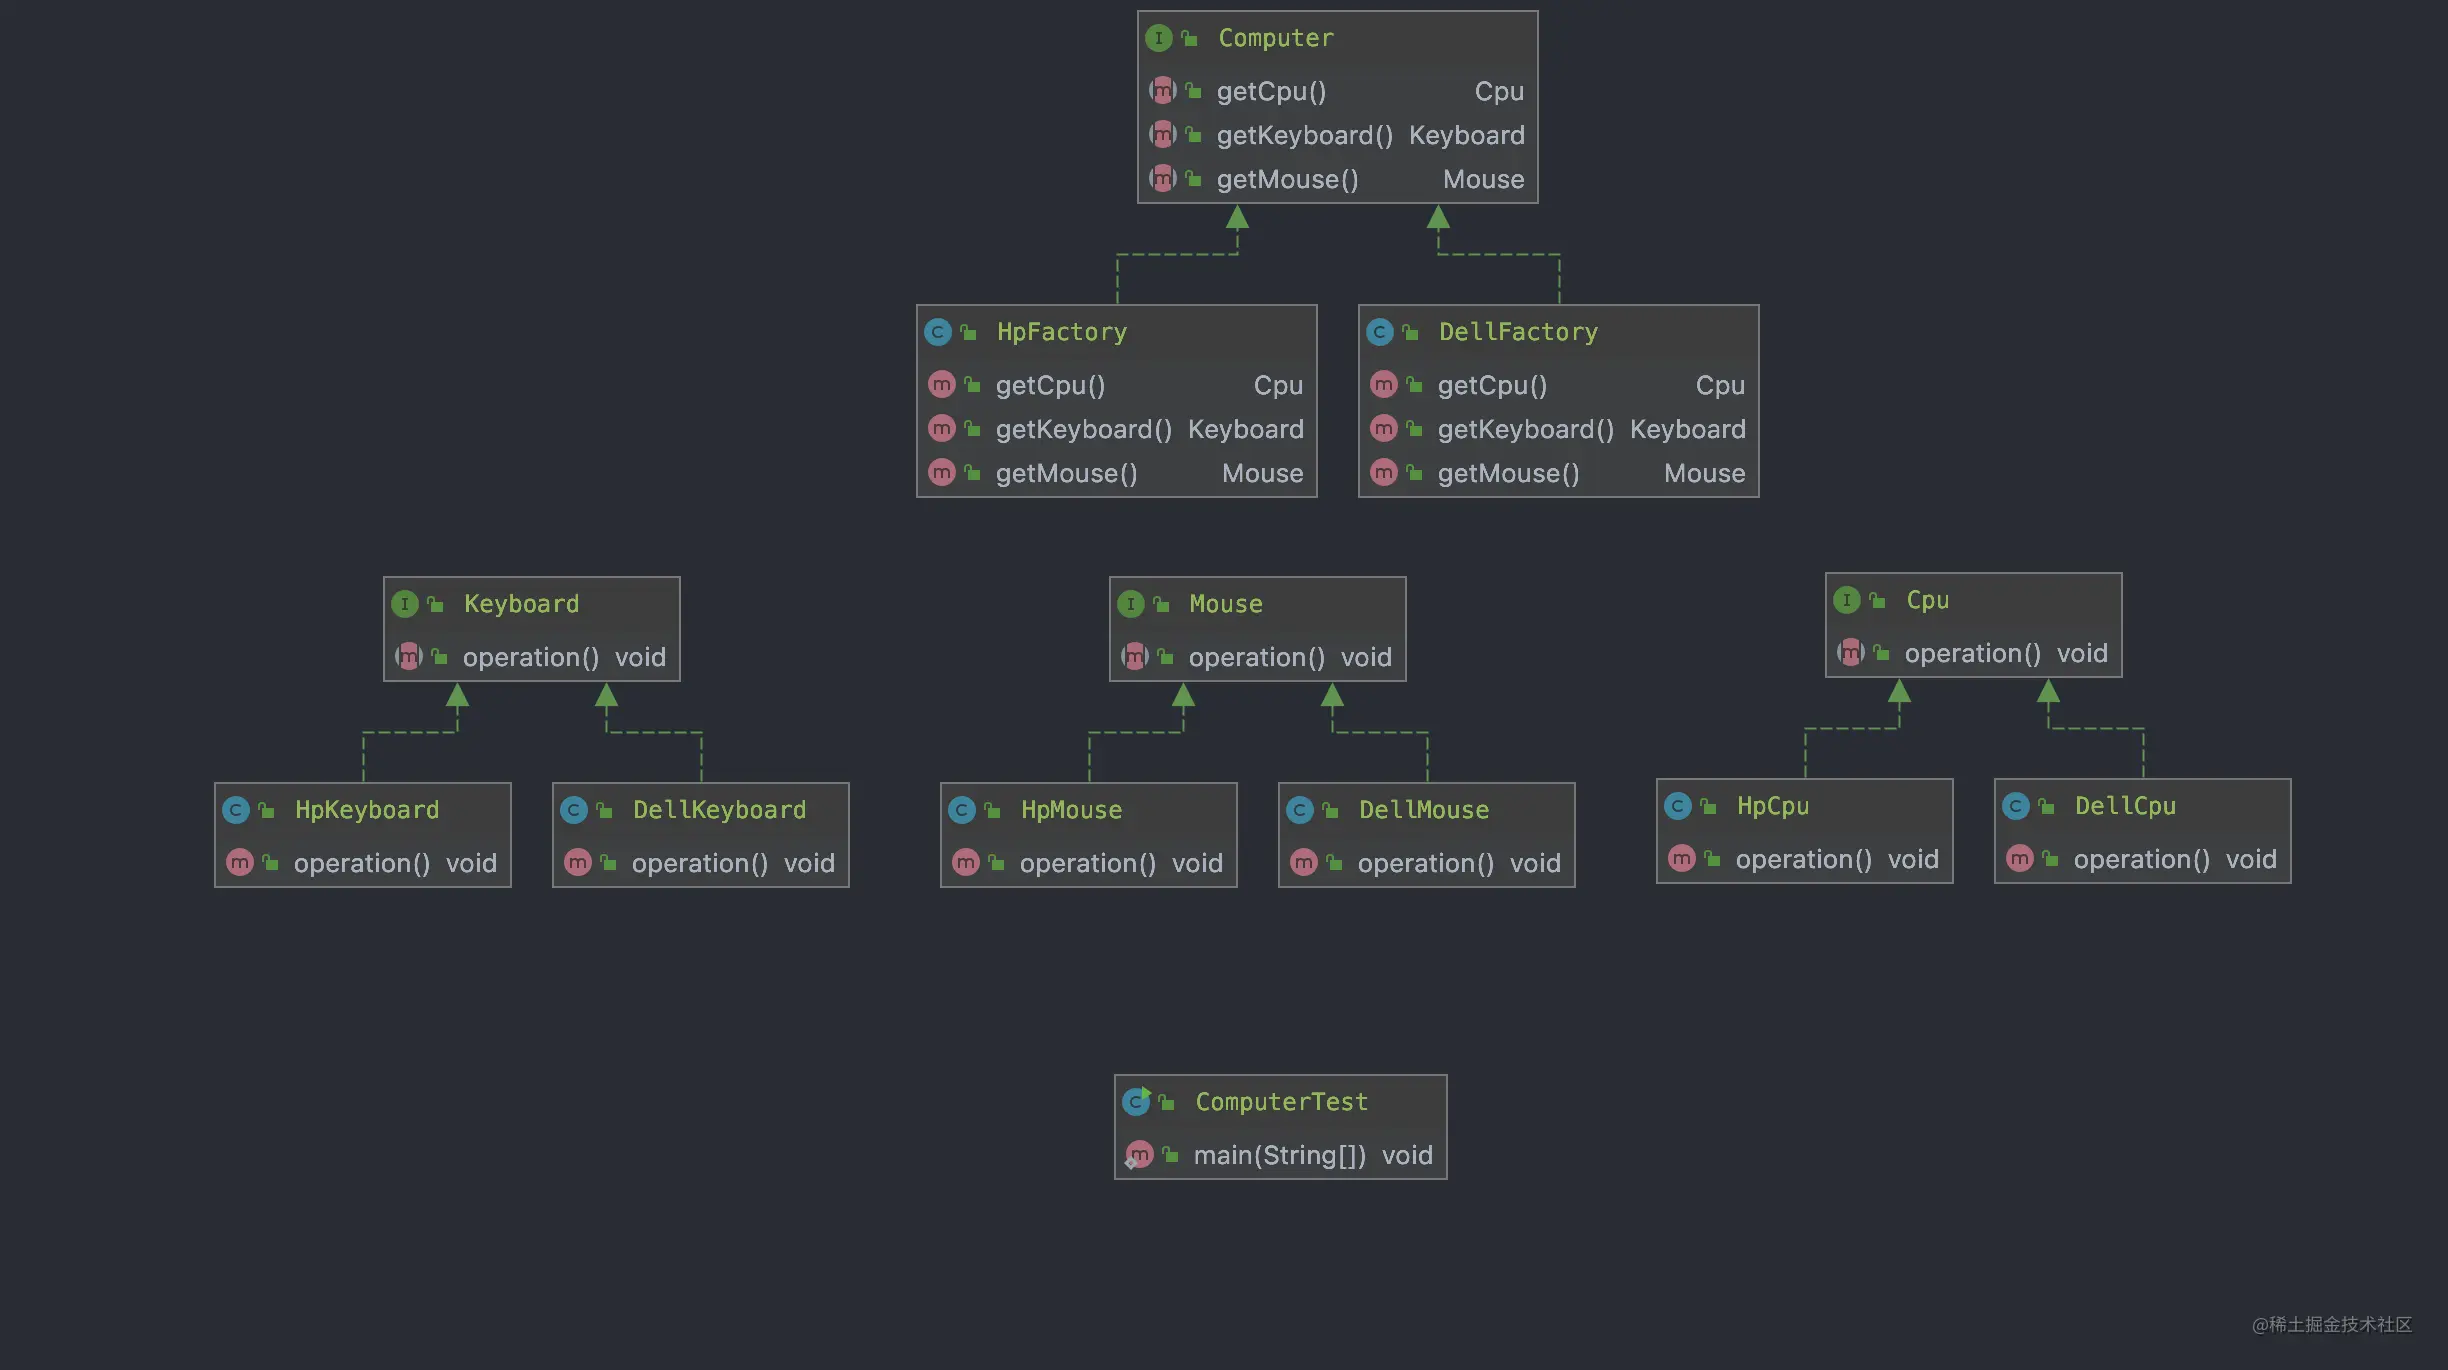
Task: Select the DellKeyboard class name
Action: pos(720,810)
